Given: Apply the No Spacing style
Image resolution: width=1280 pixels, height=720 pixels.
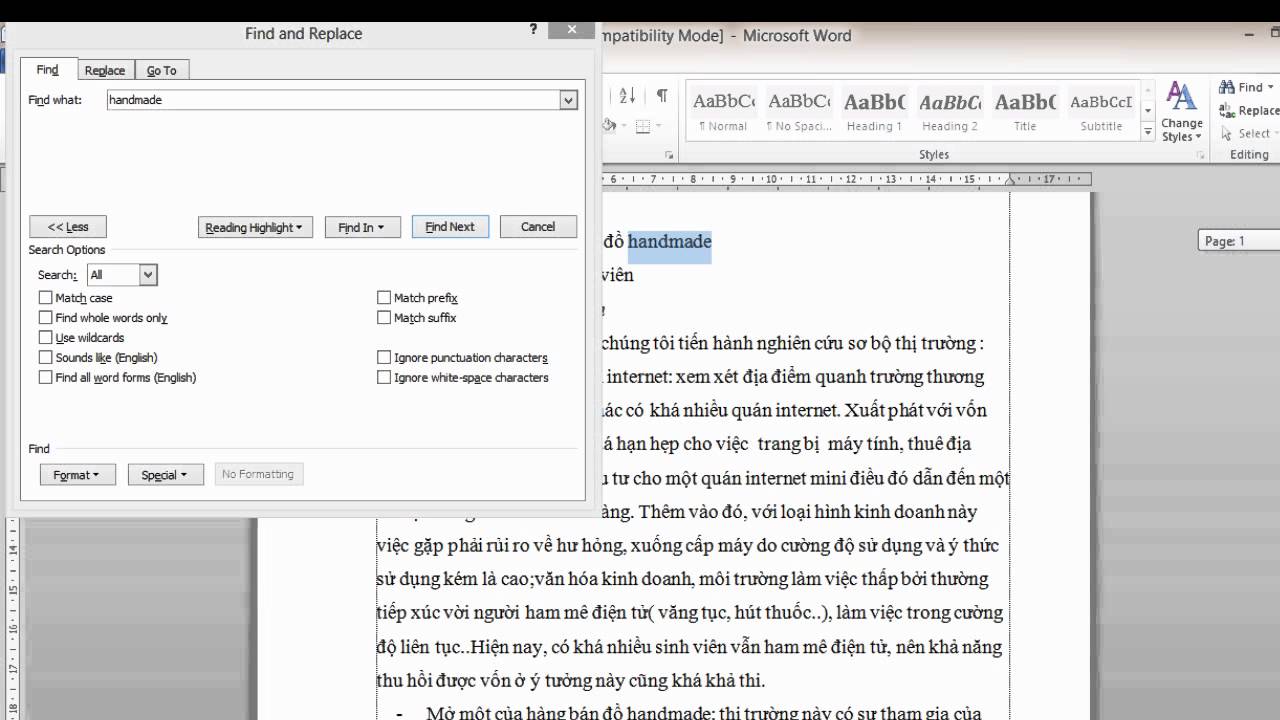Looking at the screenshot, I should [798, 111].
